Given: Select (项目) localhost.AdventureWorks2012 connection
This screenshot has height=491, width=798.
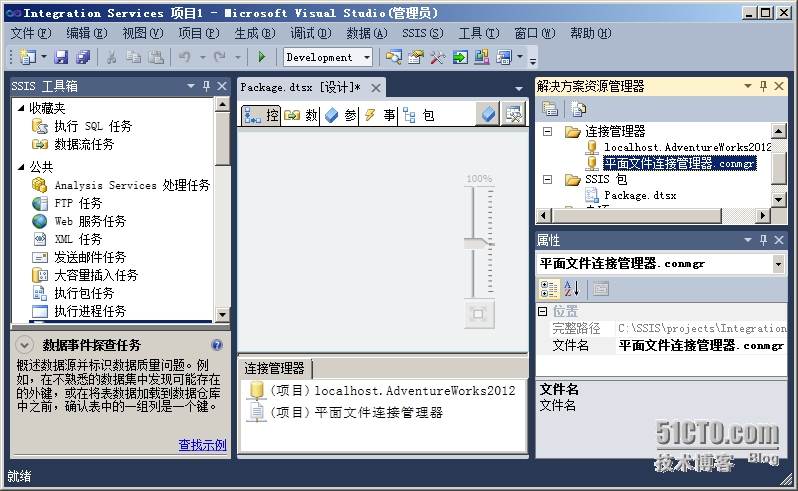Looking at the screenshot, I should (x=393, y=390).
